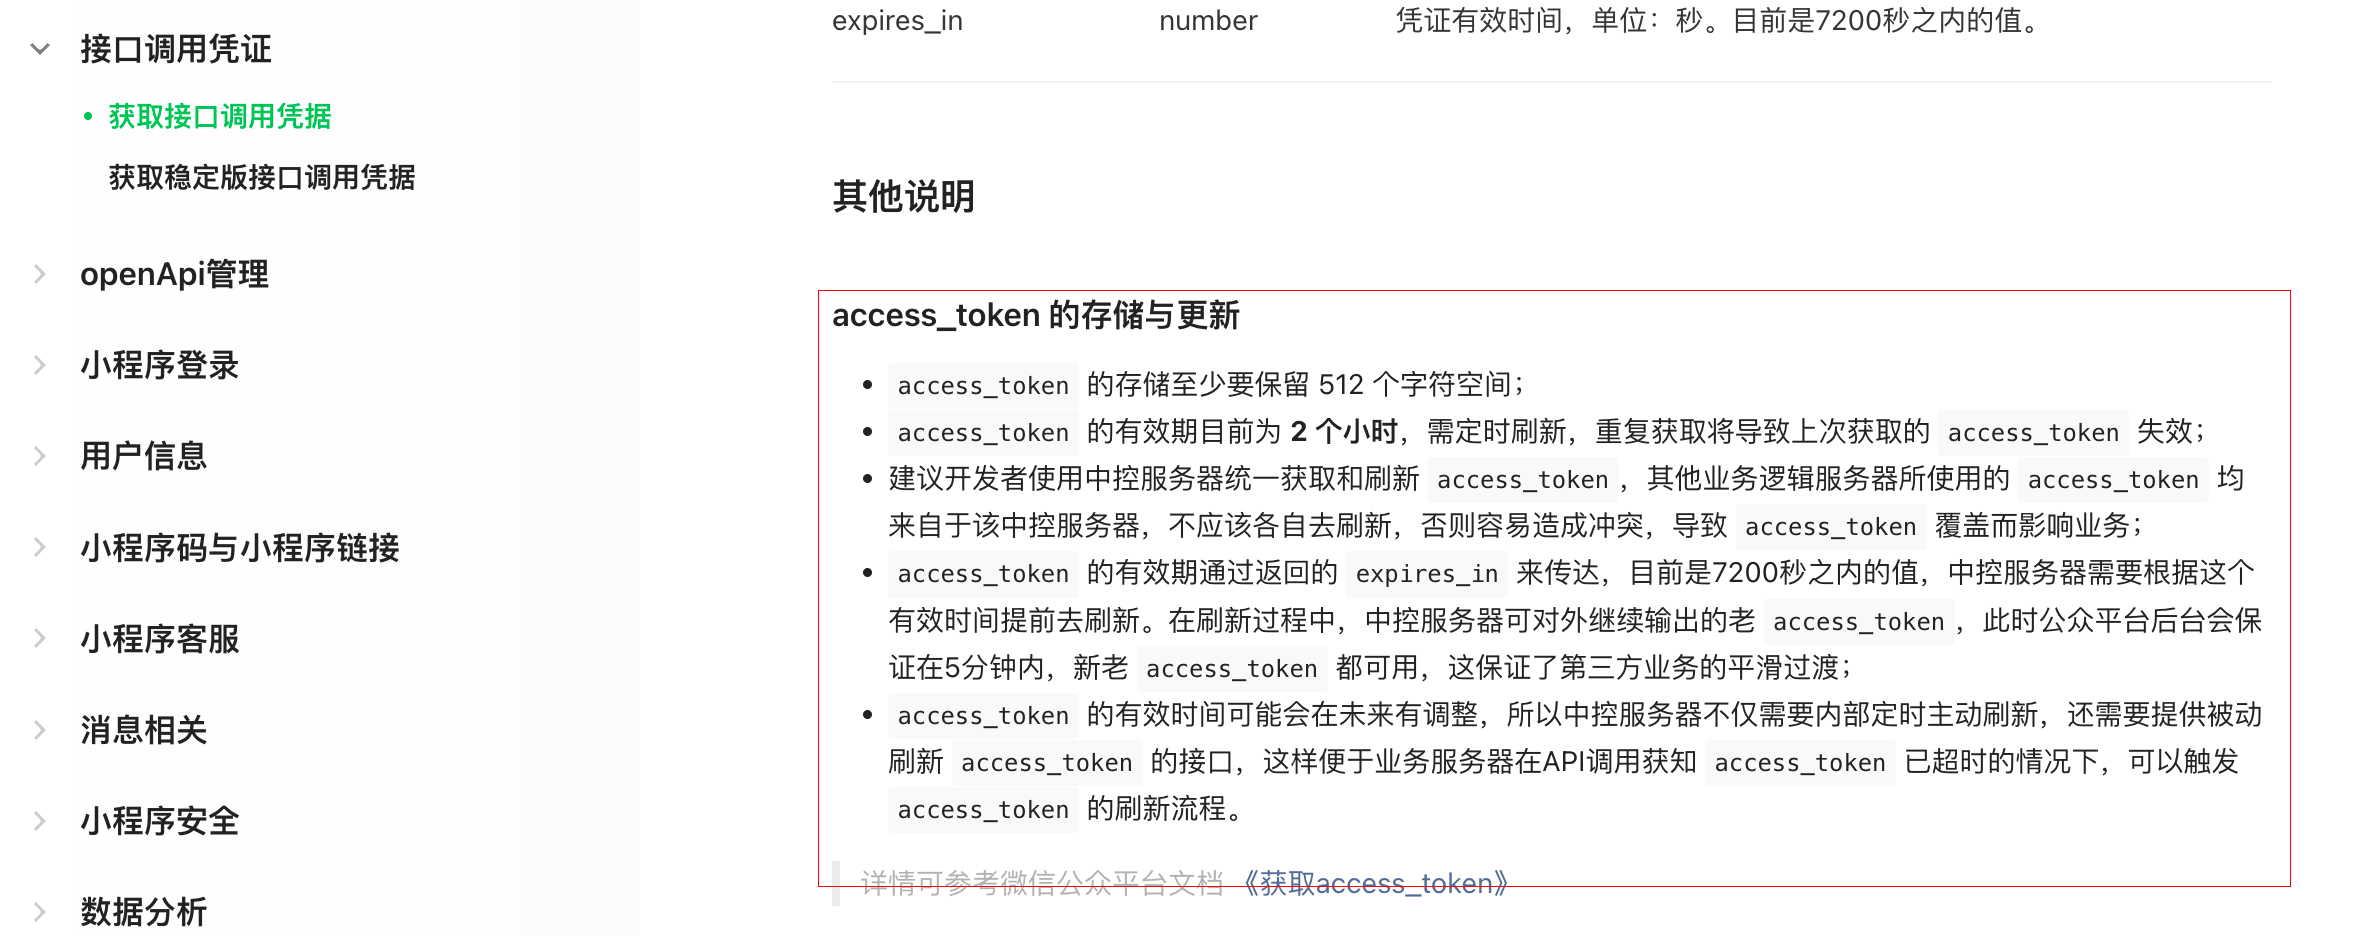Expand the 小程序码与小程序链接 chevron
Image resolution: width=2364 pixels, height=936 pixels.
click(x=40, y=547)
